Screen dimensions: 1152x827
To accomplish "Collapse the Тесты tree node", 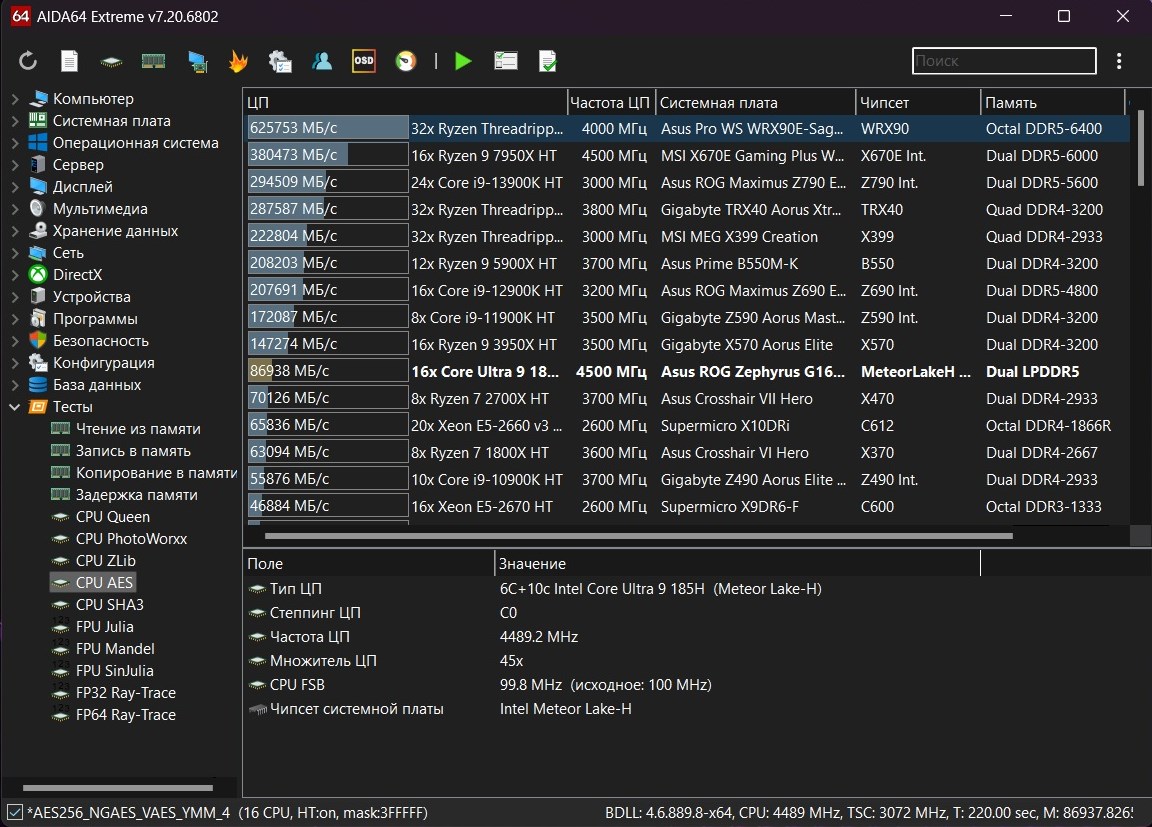I will 15,407.
